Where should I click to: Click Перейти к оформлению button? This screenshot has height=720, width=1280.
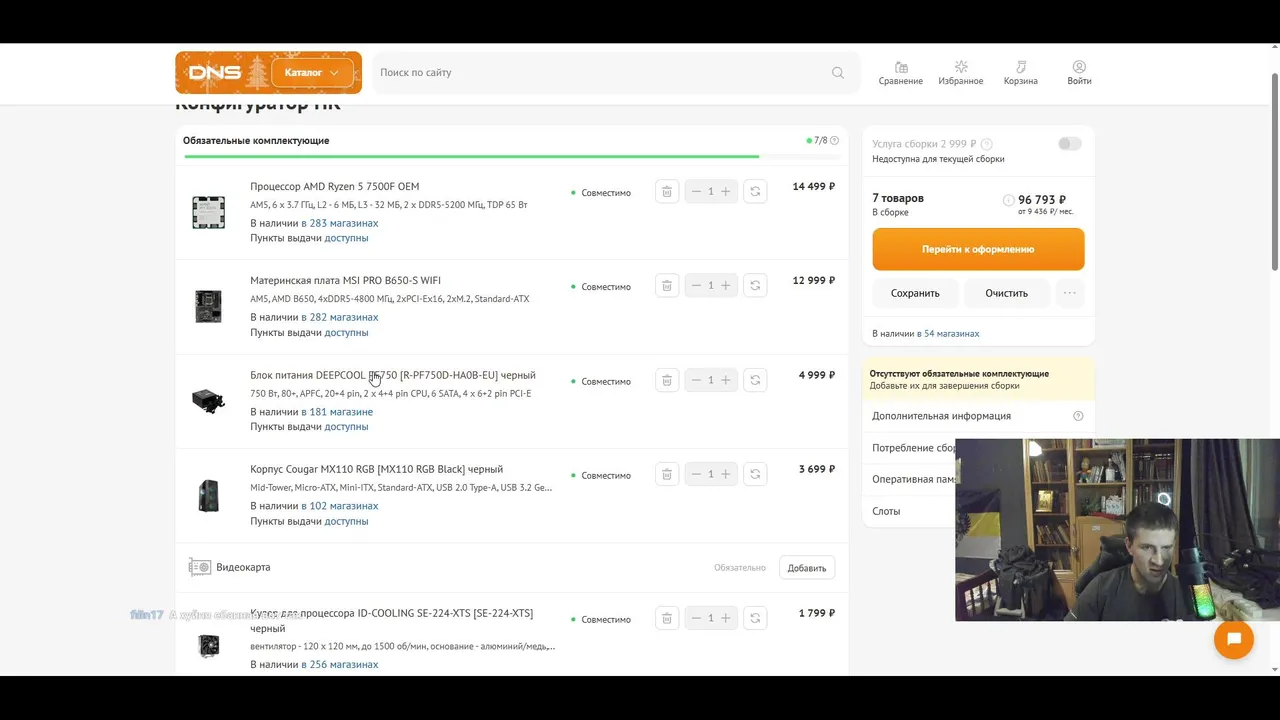(978, 249)
